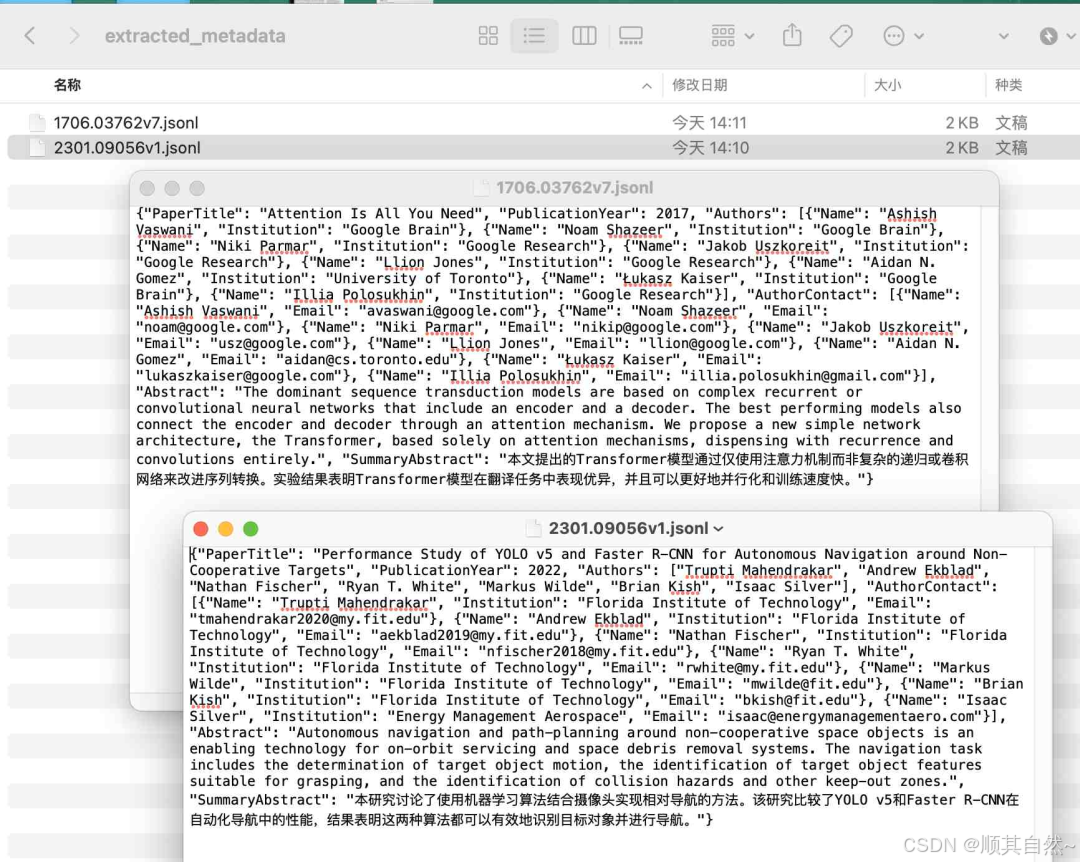Image resolution: width=1080 pixels, height=862 pixels.
Task: Click text body of 1706.03762v7.jsonl window
Action: (554, 347)
